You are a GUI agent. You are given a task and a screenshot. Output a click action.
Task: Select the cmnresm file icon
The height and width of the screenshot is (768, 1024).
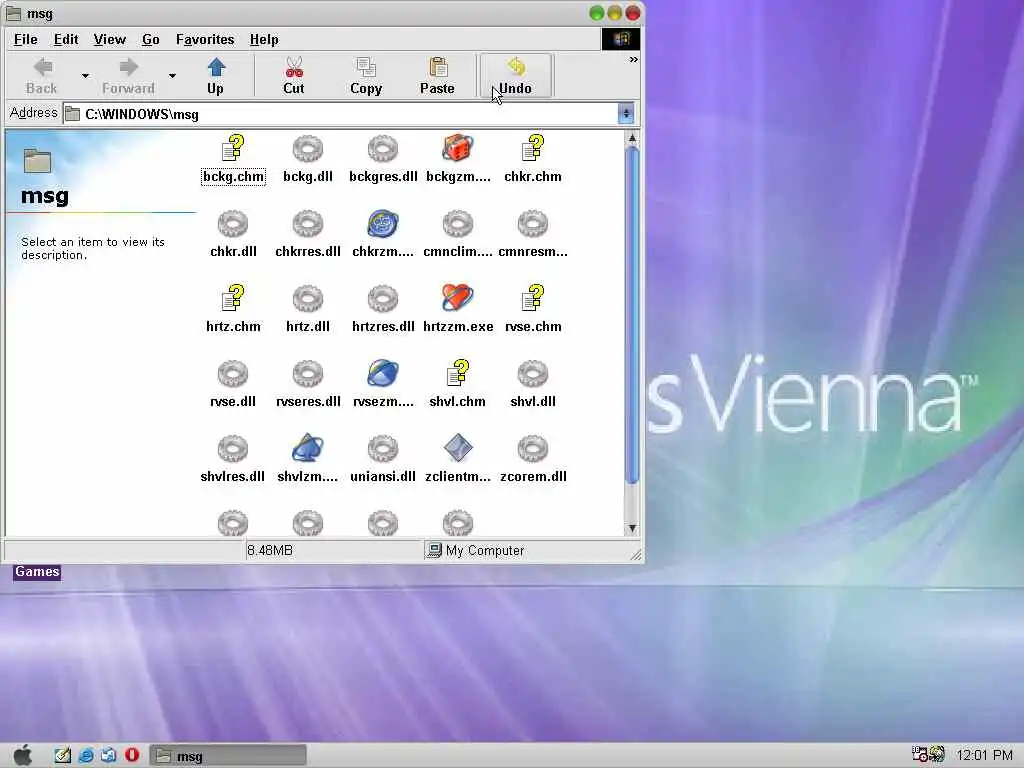(533, 224)
